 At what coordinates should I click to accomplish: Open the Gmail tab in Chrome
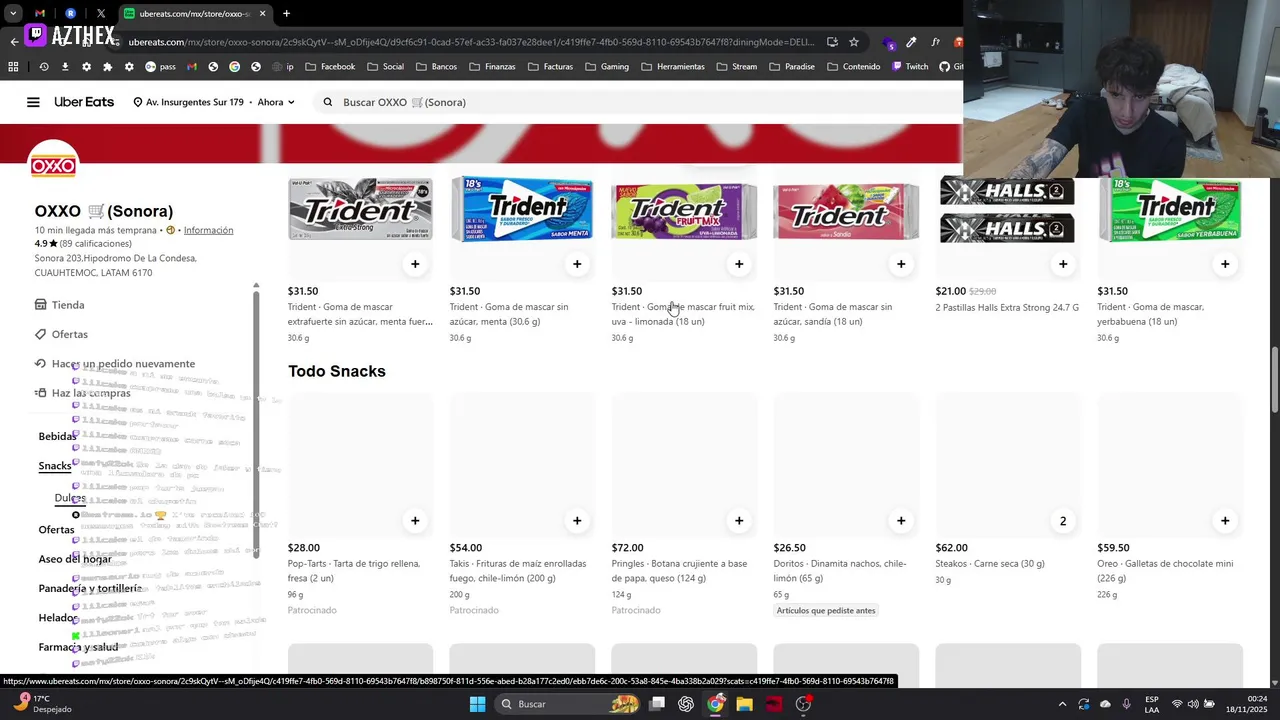click(x=40, y=14)
